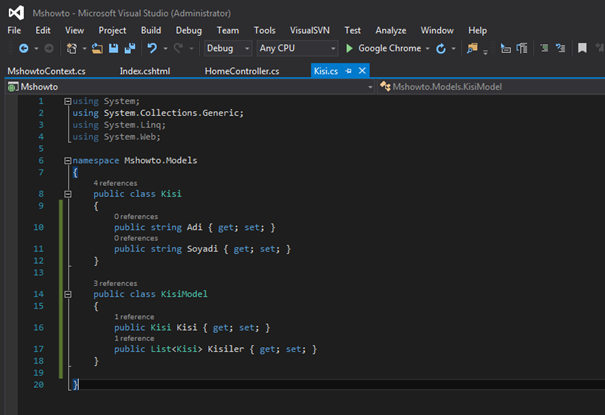Open the Test menu
Screen dimensions: 605x415
353,30
